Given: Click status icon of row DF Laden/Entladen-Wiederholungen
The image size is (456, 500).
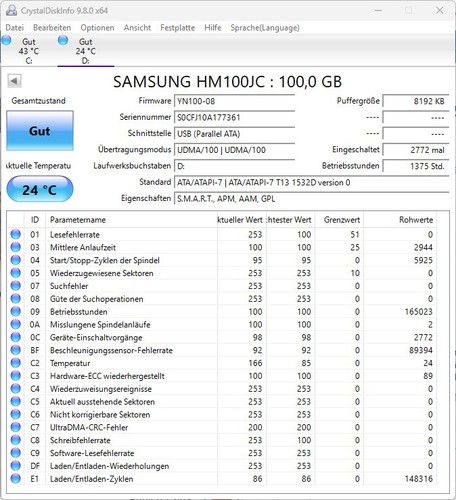Looking at the screenshot, I should [x=15, y=466].
